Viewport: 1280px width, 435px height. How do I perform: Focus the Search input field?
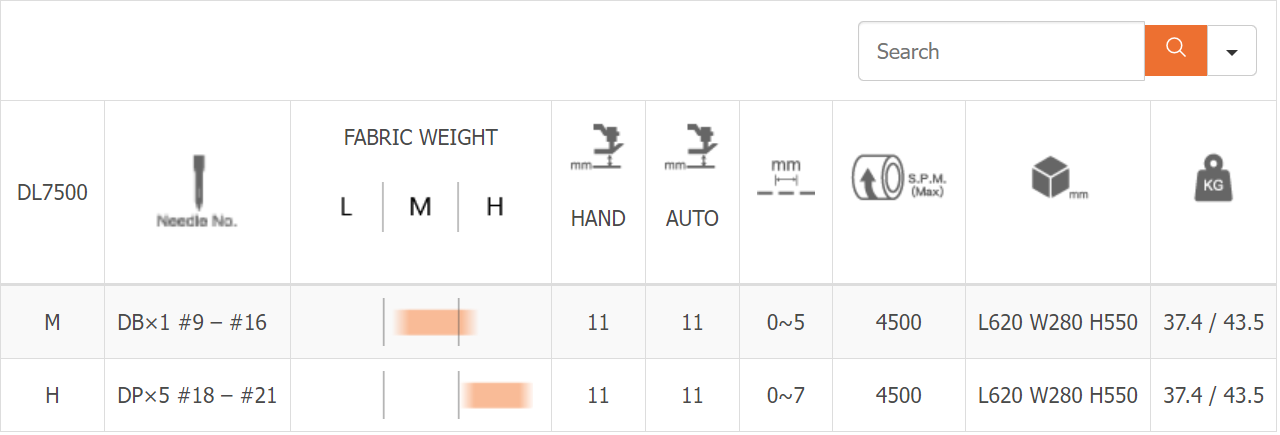click(x=1001, y=51)
